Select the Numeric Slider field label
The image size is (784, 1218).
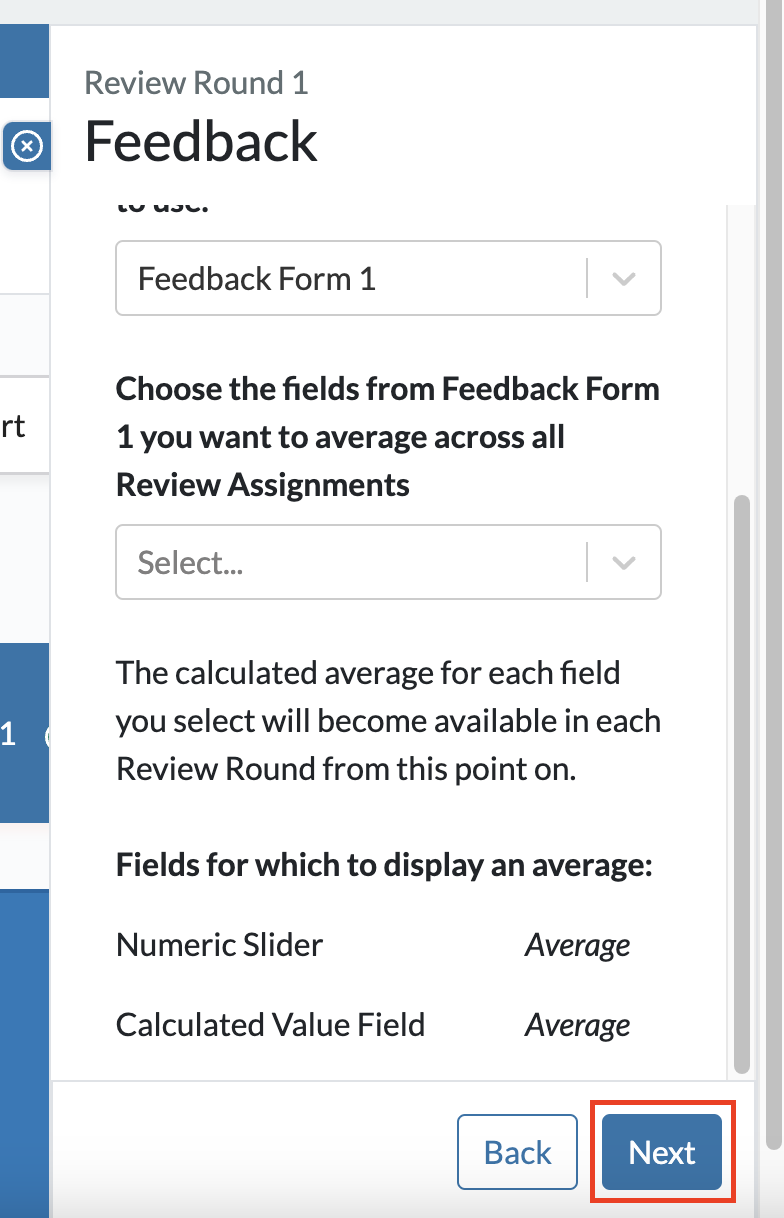(x=220, y=945)
